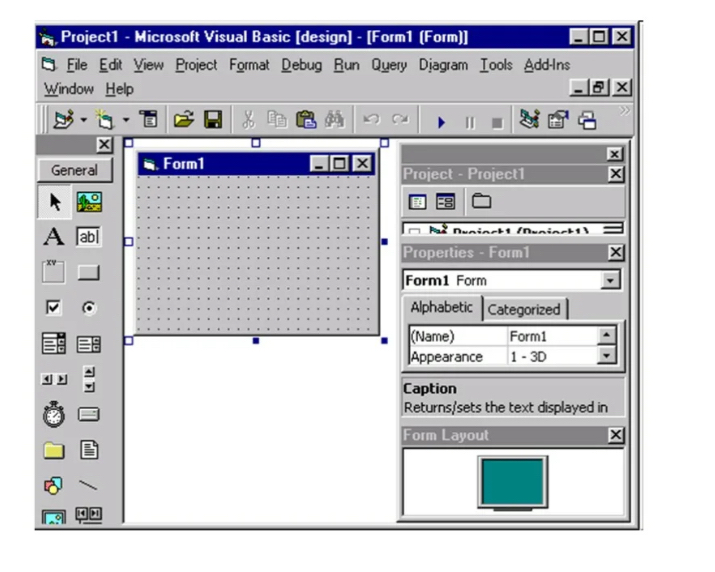Select the Image tool in toolbox
Viewport: 715px width, 572px height.
tap(54, 518)
